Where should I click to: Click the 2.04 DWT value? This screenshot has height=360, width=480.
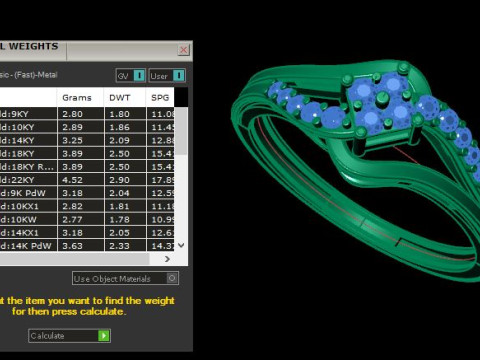119,193
